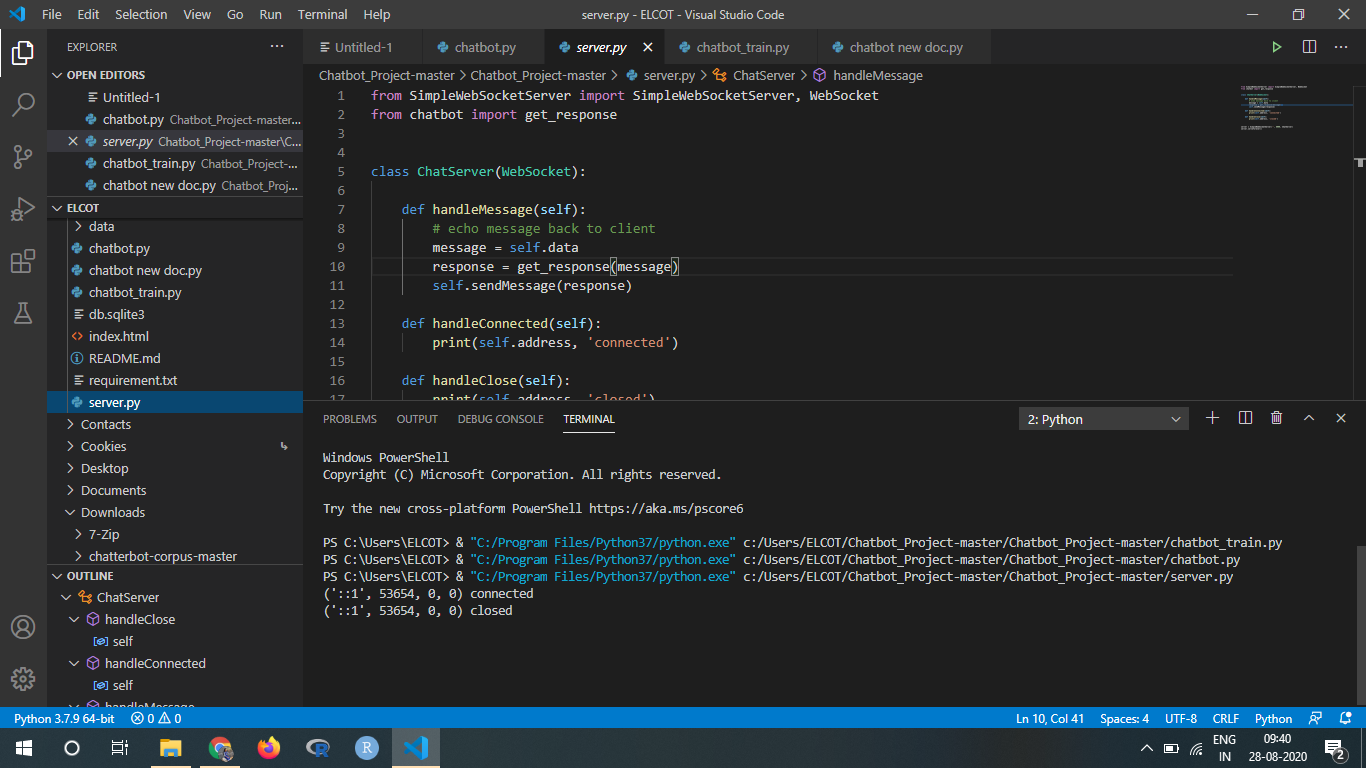This screenshot has height=768, width=1366.
Task: Open the File menu
Action: [x=52, y=14]
